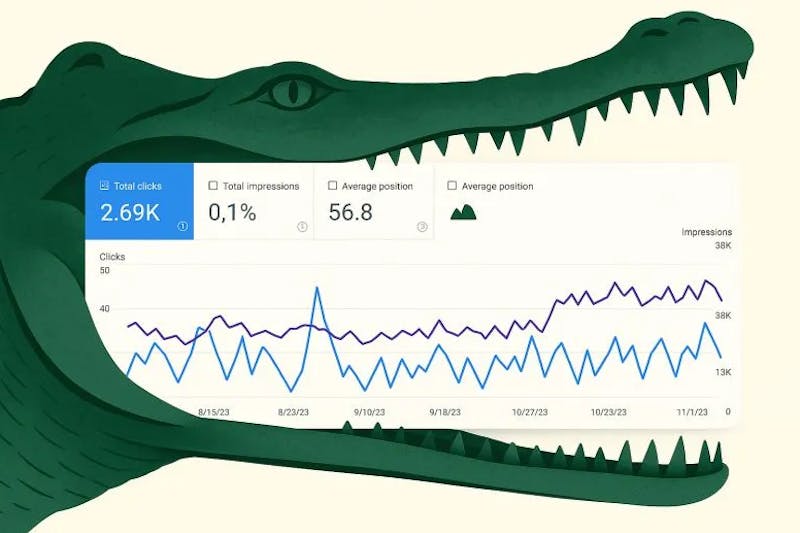Click the 56.8 average position value
Image resolution: width=800 pixels, height=533 pixels.
click(x=351, y=212)
